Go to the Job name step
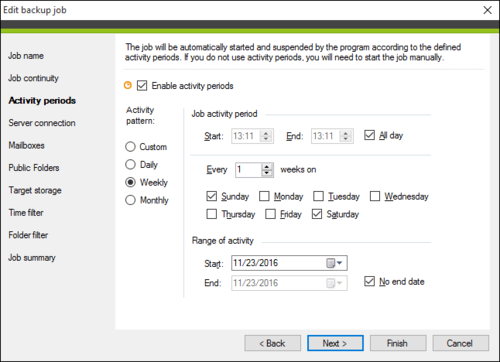 [x=26, y=56]
